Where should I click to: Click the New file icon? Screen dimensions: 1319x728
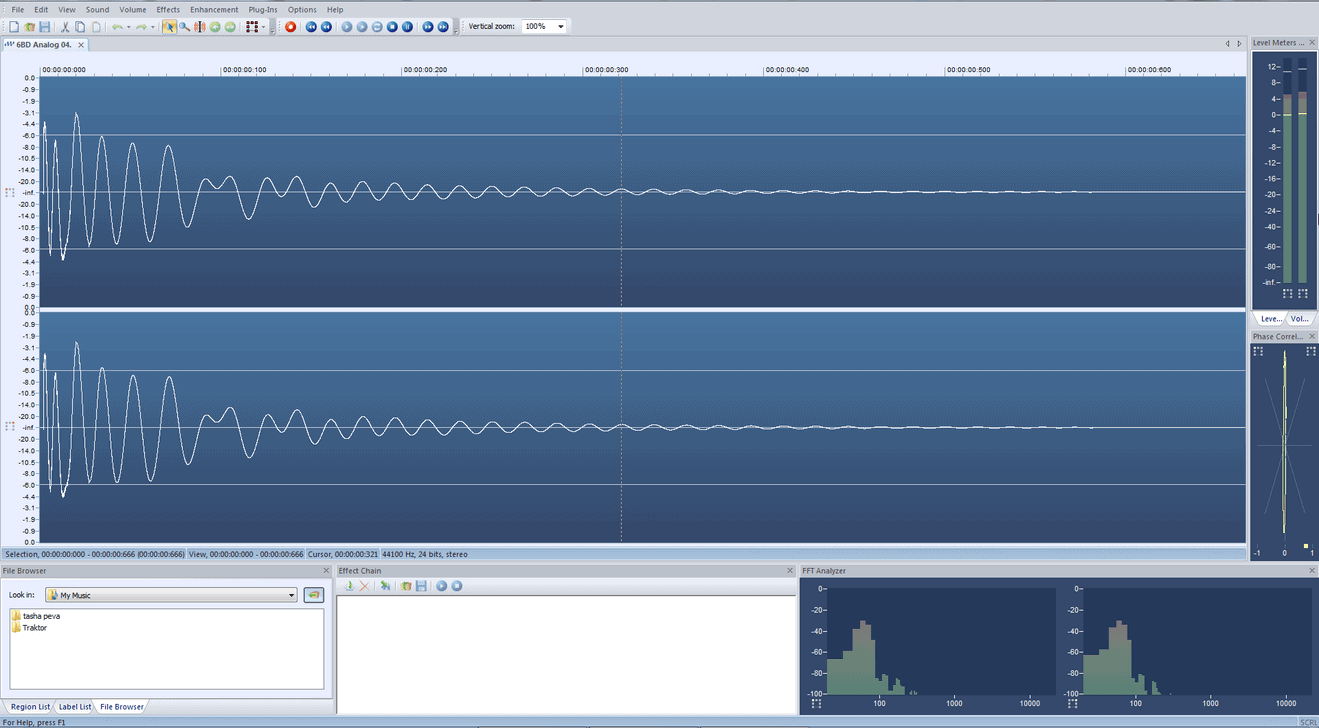[x=15, y=27]
